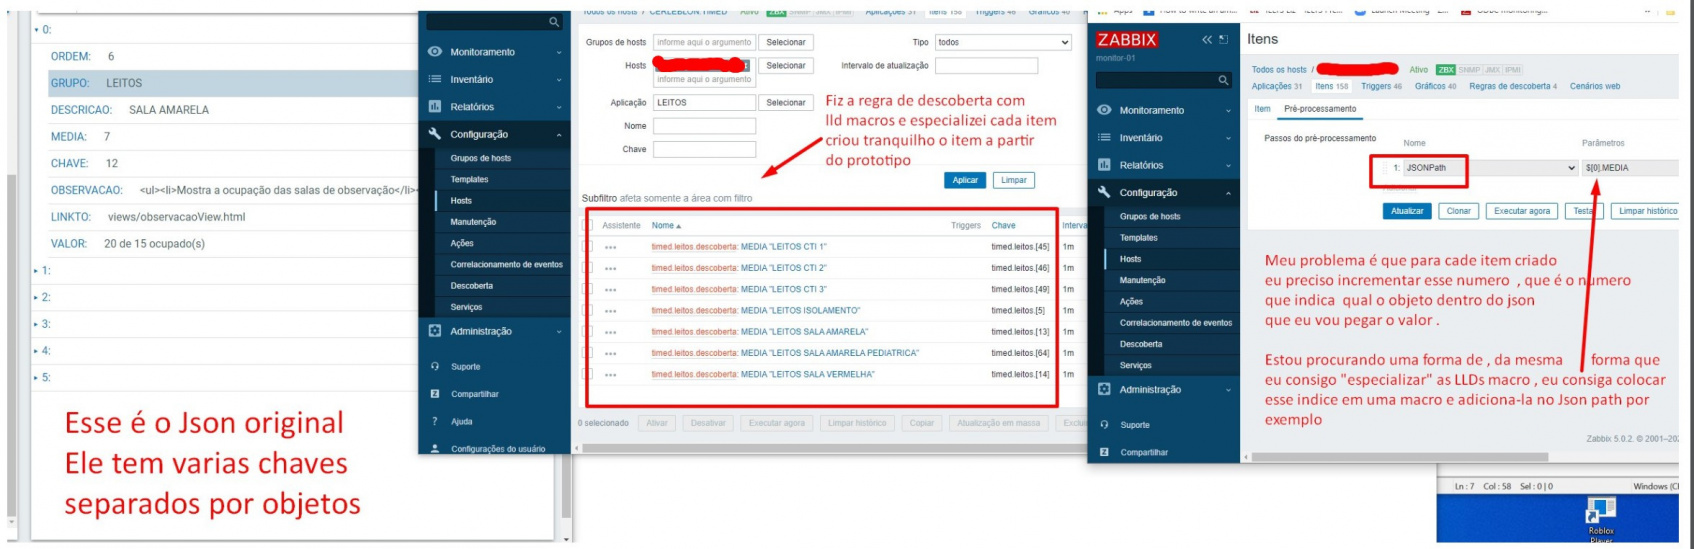
Task: Tick the checkbox for item MEDIA LEITOS CTI 2
Action: tap(587, 267)
